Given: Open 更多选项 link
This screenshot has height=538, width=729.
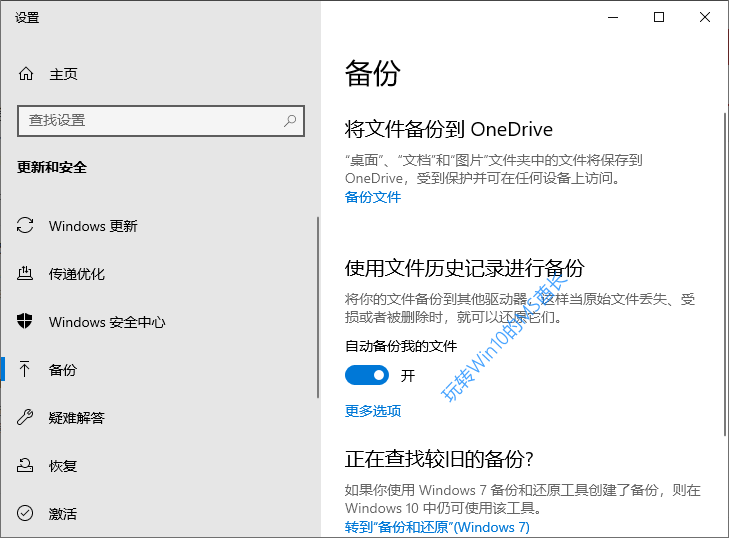Looking at the screenshot, I should click(x=372, y=411).
